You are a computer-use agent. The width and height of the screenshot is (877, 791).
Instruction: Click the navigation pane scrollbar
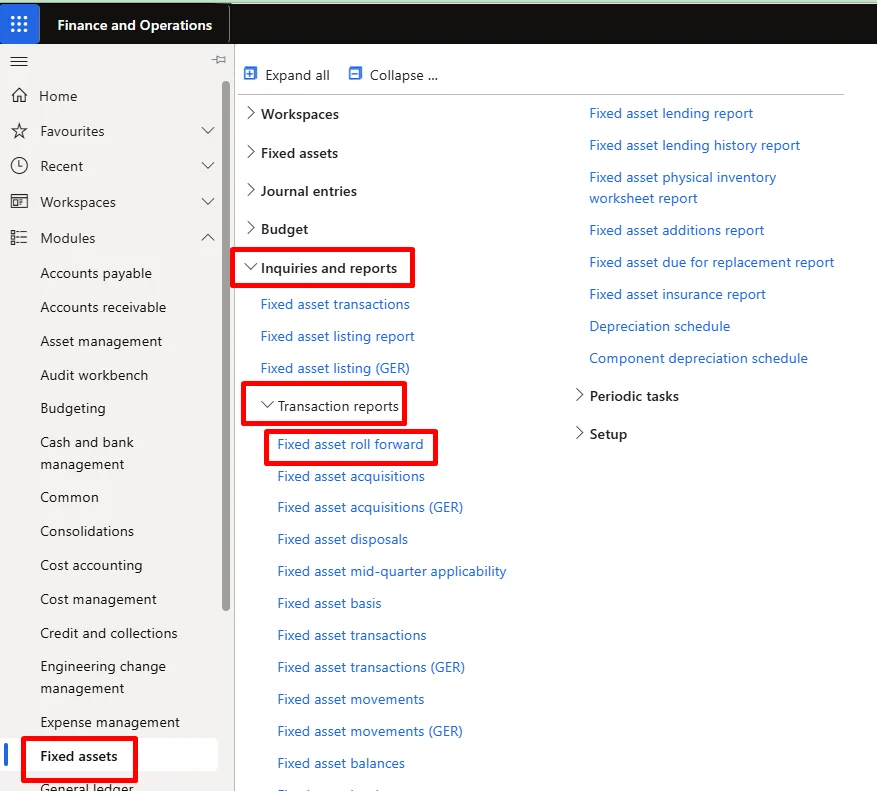(226, 346)
